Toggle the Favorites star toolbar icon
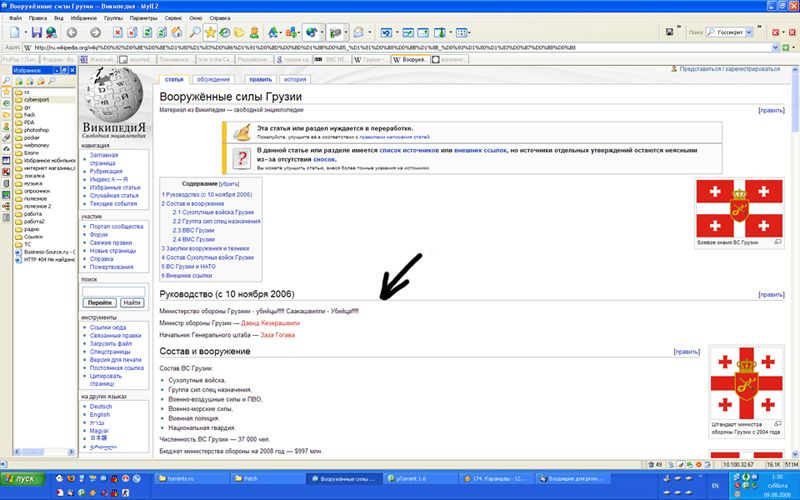The image size is (800, 500). (x=210, y=33)
